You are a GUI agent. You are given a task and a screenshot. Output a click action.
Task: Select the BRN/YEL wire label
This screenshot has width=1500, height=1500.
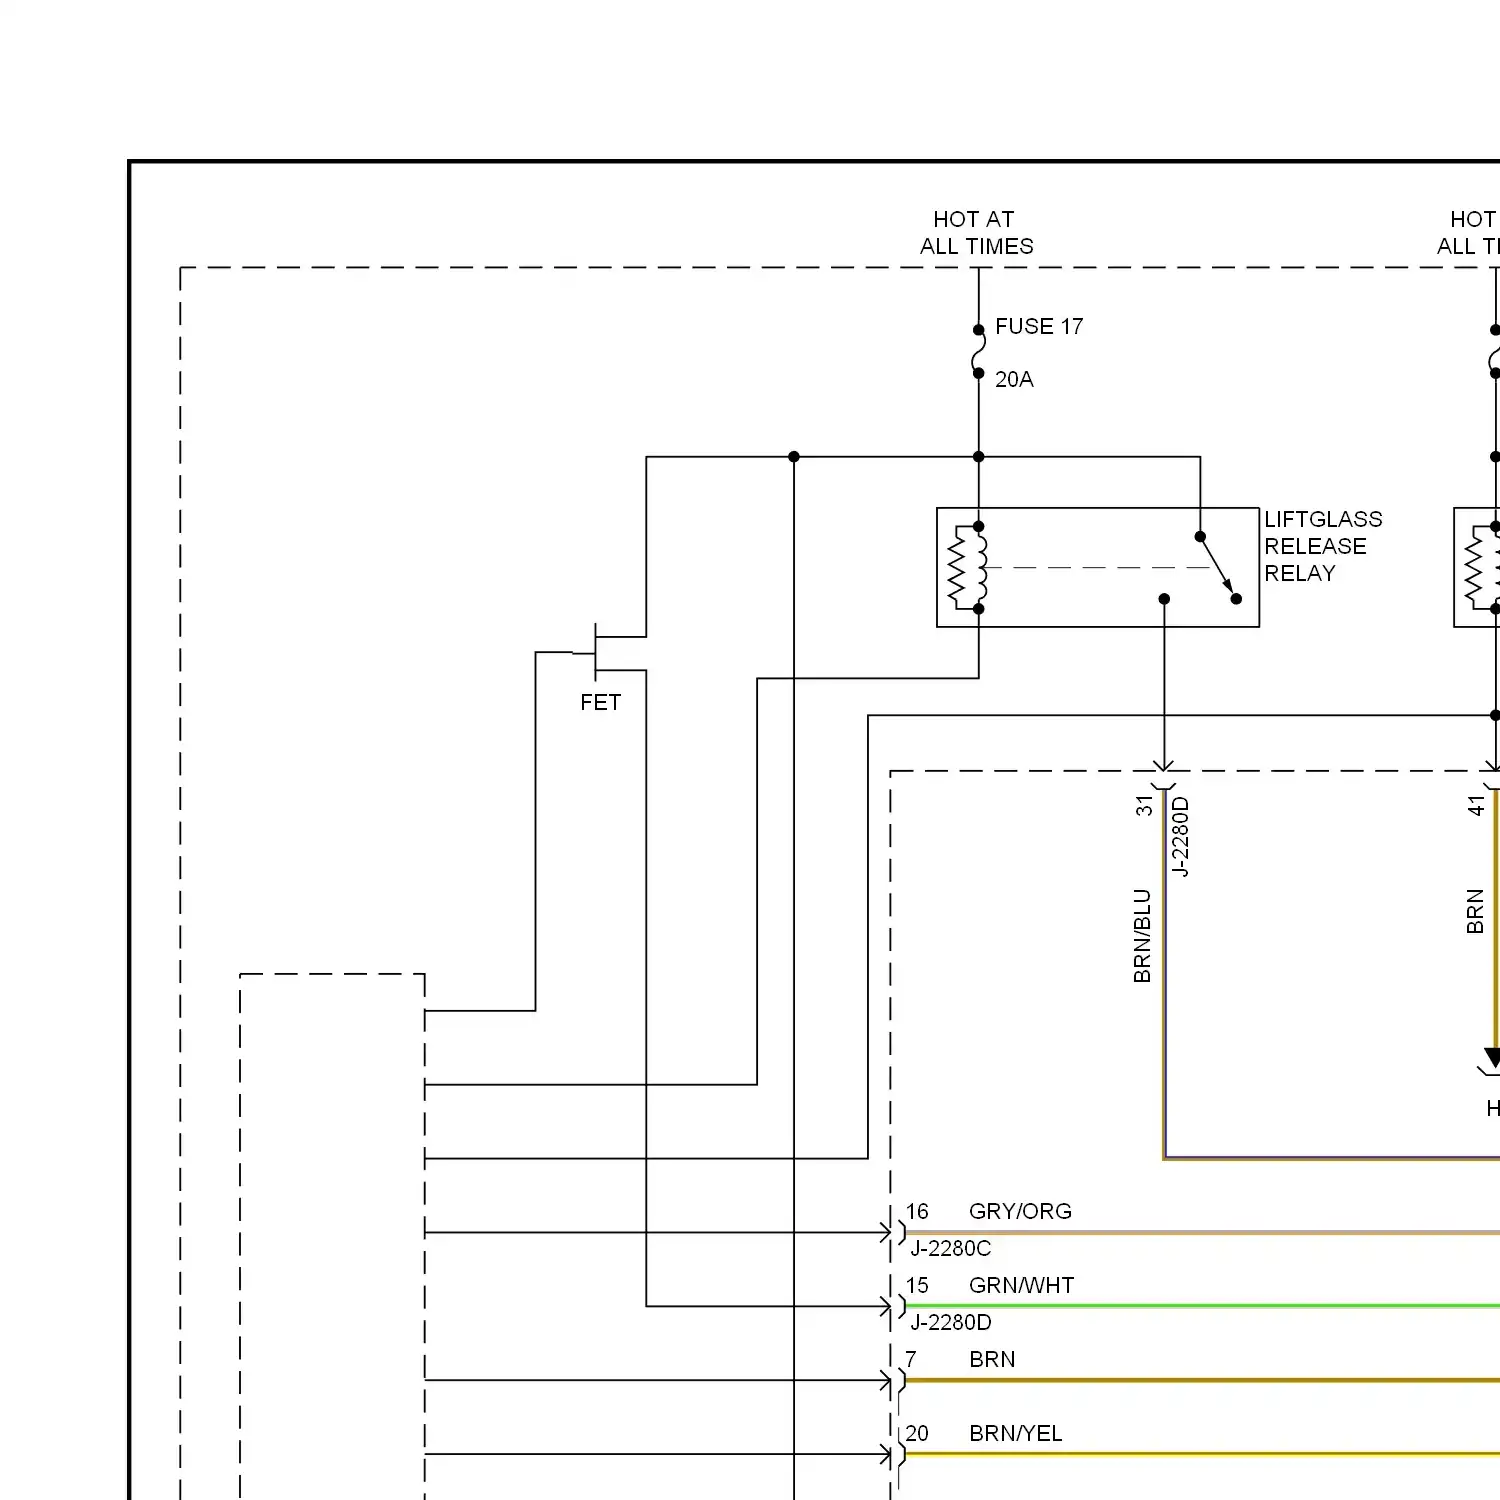pyautogui.click(x=1015, y=1434)
